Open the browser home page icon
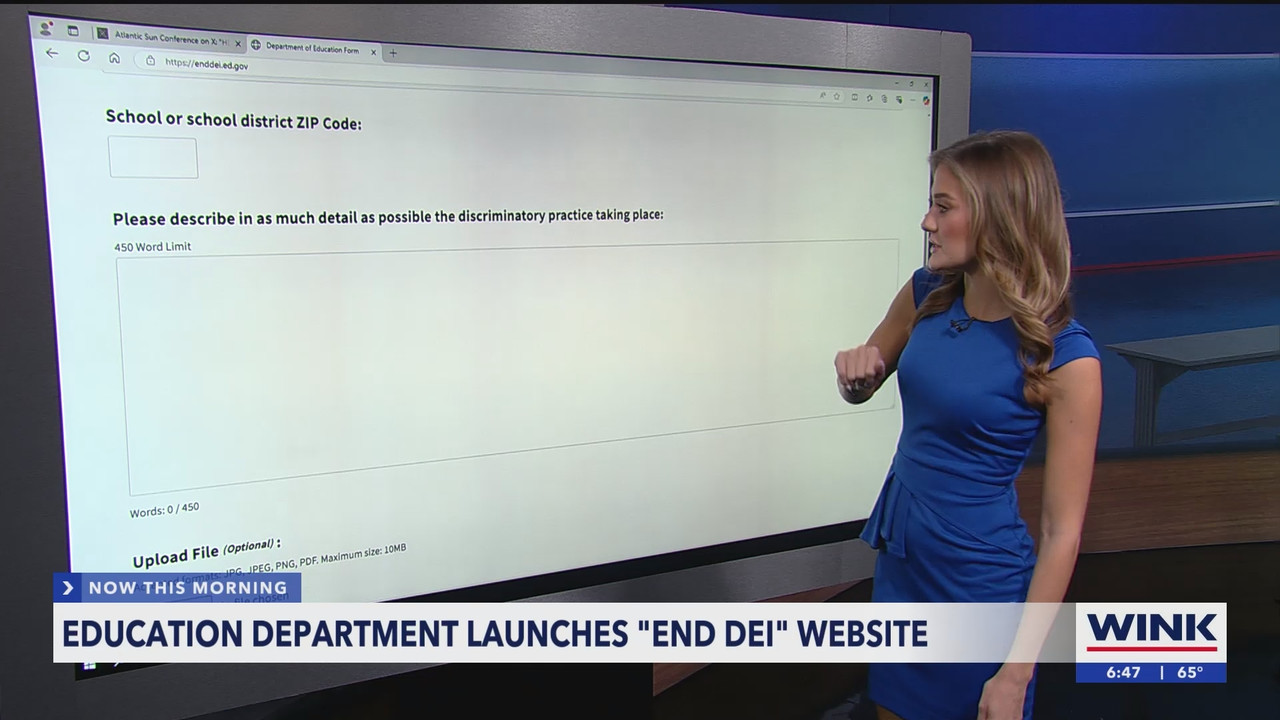The image size is (1280, 720). pos(114,58)
